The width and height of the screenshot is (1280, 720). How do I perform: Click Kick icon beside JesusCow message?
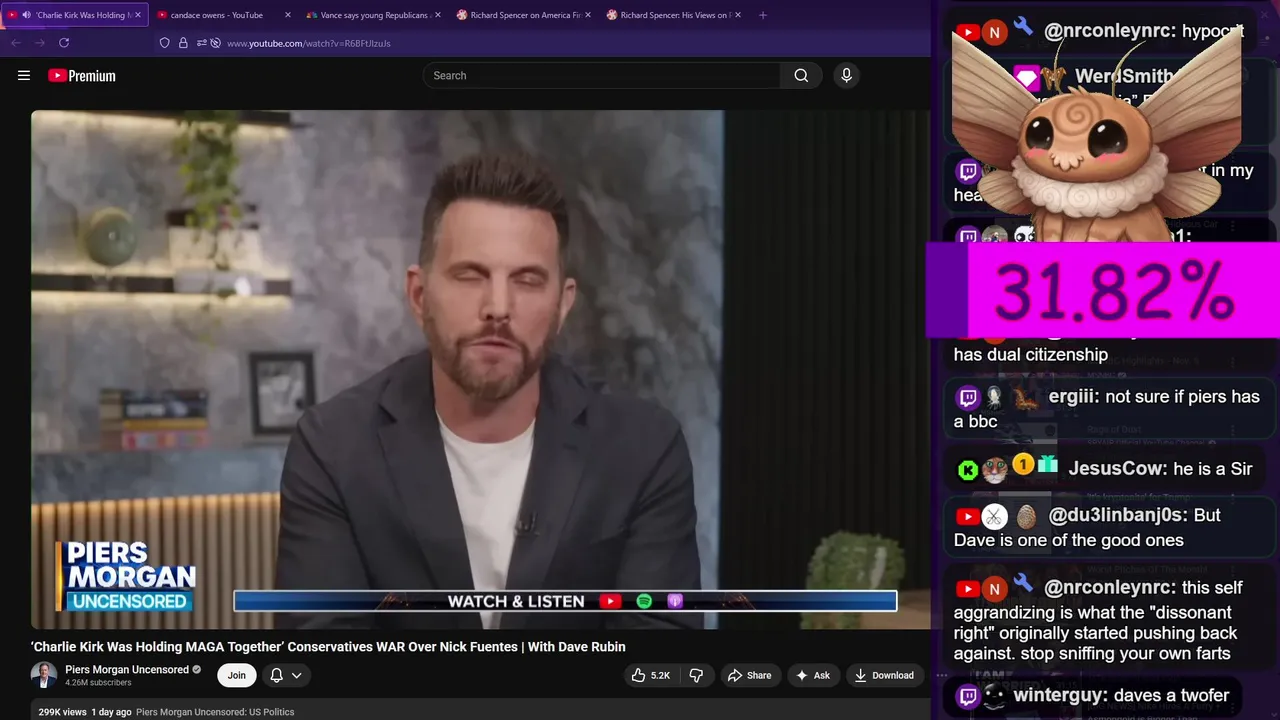pos(967,469)
